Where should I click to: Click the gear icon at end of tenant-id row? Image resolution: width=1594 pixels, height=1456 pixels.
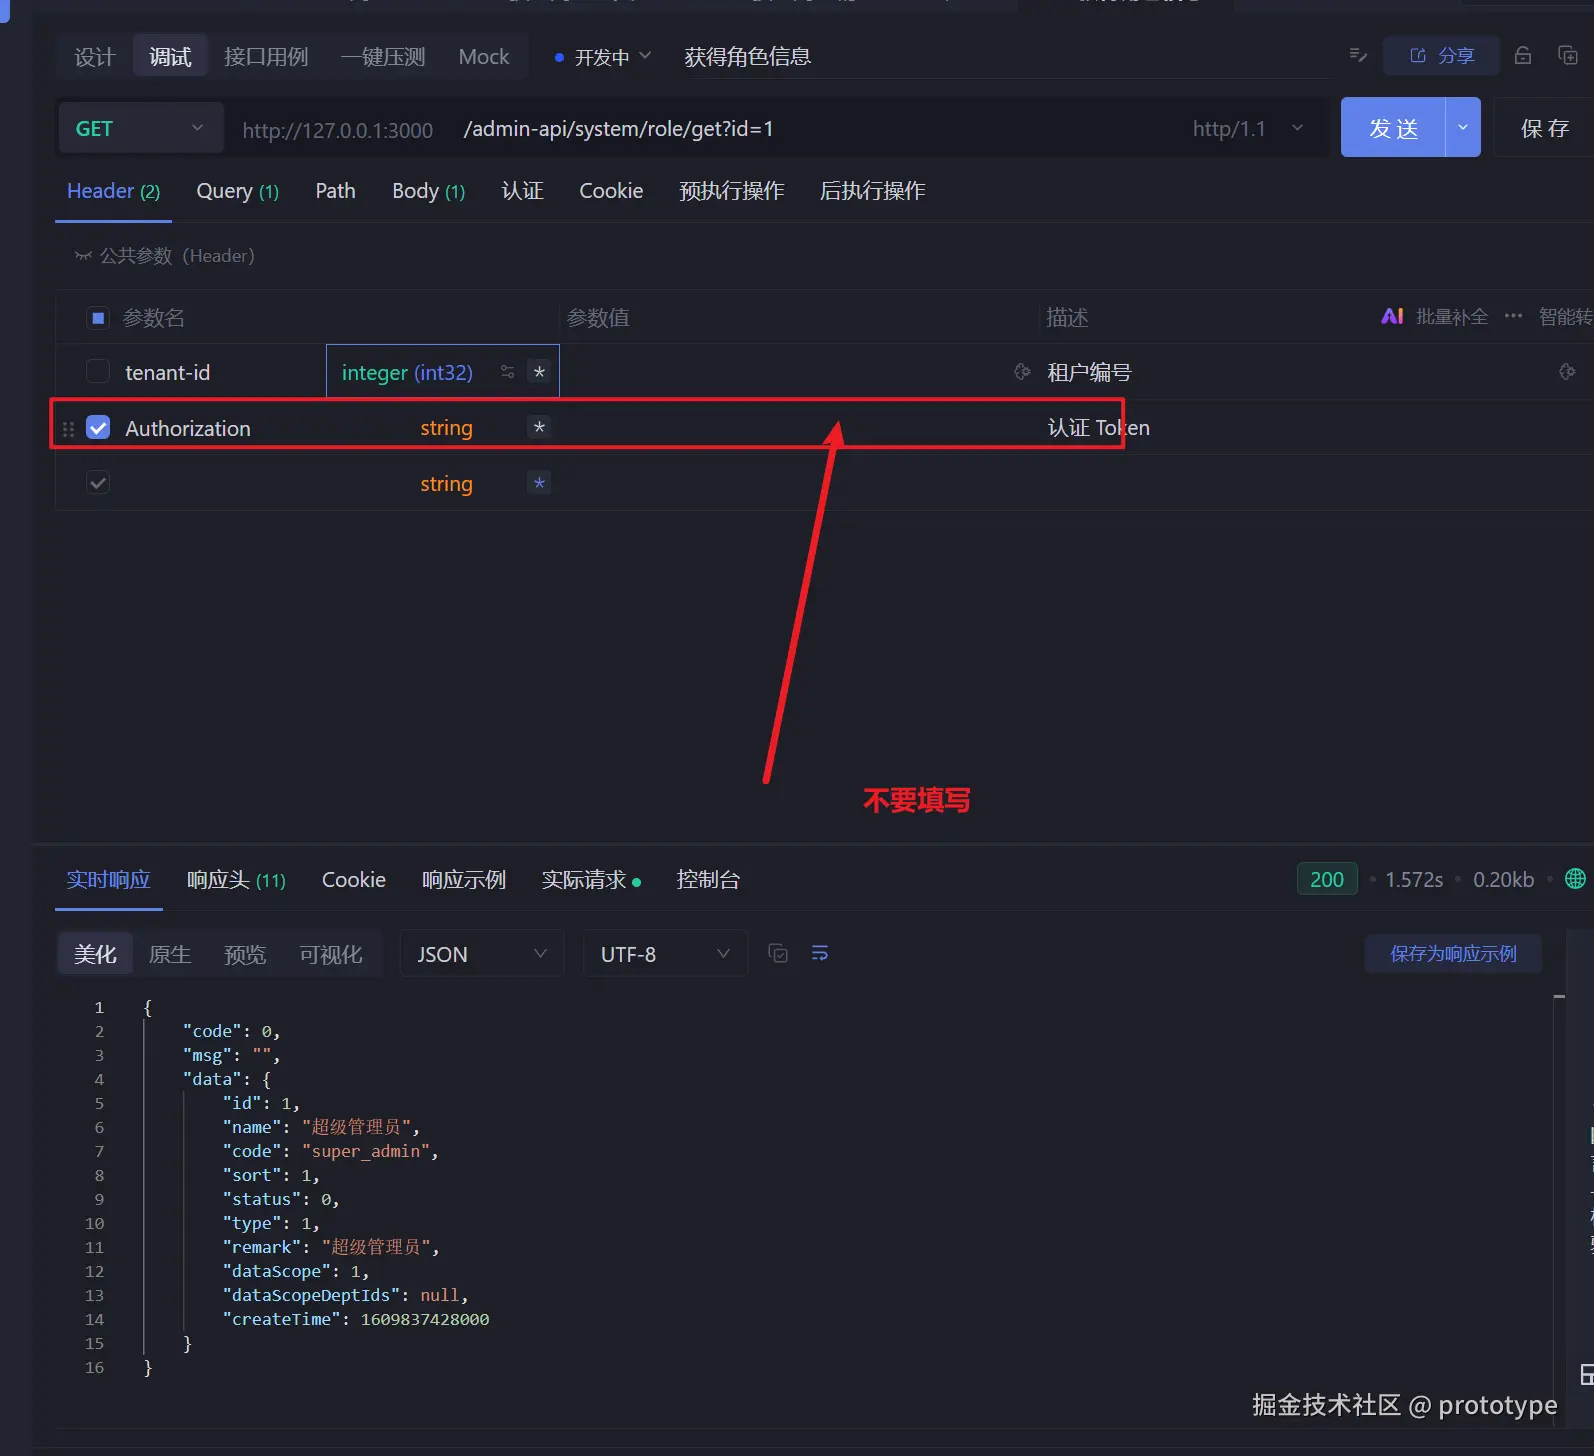coord(1567,372)
